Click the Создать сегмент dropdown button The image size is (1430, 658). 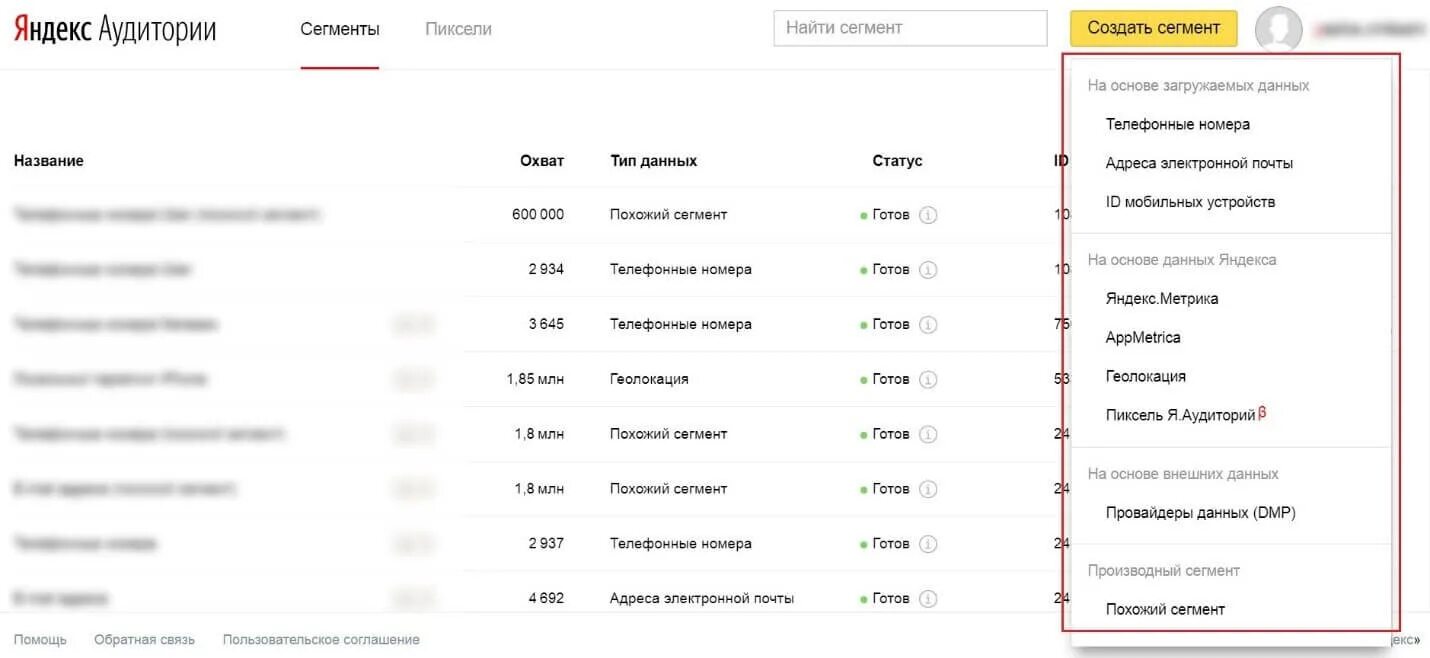point(1153,28)
